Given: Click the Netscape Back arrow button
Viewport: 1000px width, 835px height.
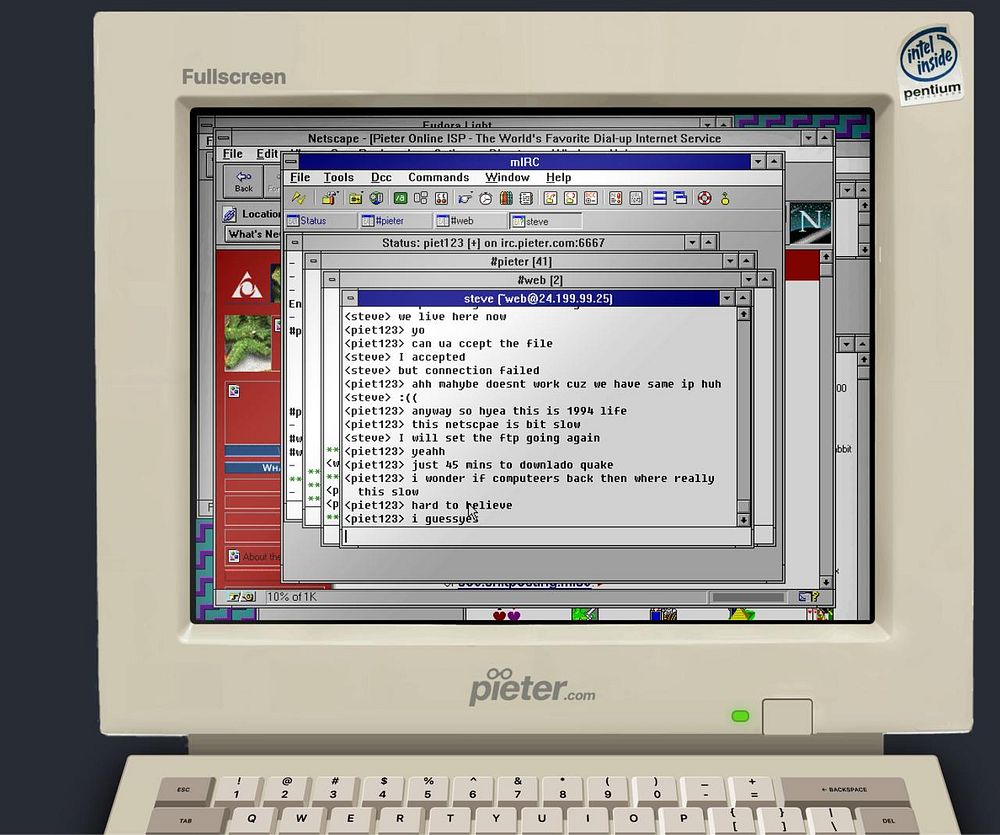Looking at the screenshot, I should tap(244, 181).
